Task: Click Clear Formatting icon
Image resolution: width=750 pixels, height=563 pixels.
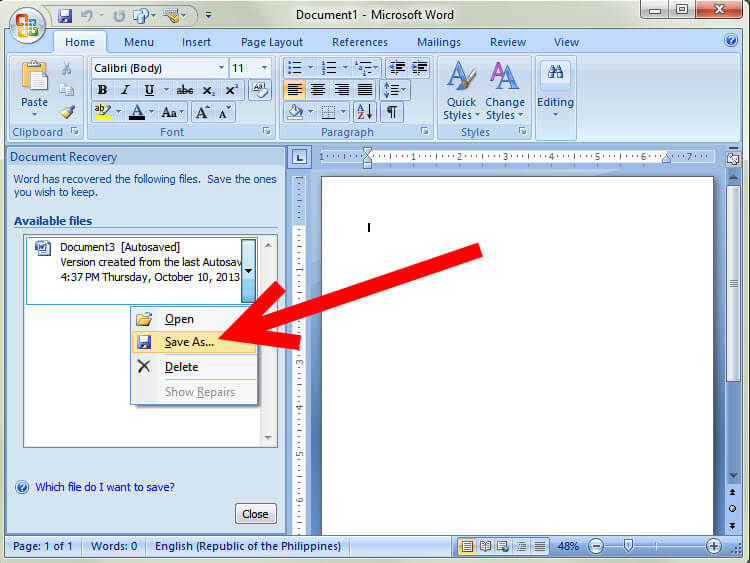Action: (x=260, y=90)
